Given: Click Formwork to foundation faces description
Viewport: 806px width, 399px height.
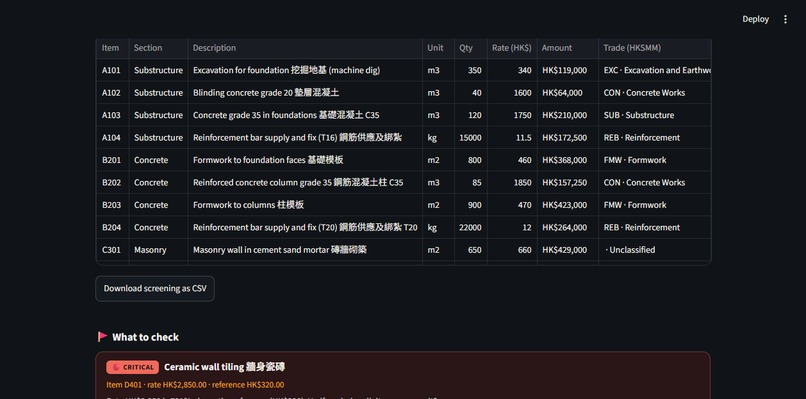Looking at the screenshot, I should point(305,160).
